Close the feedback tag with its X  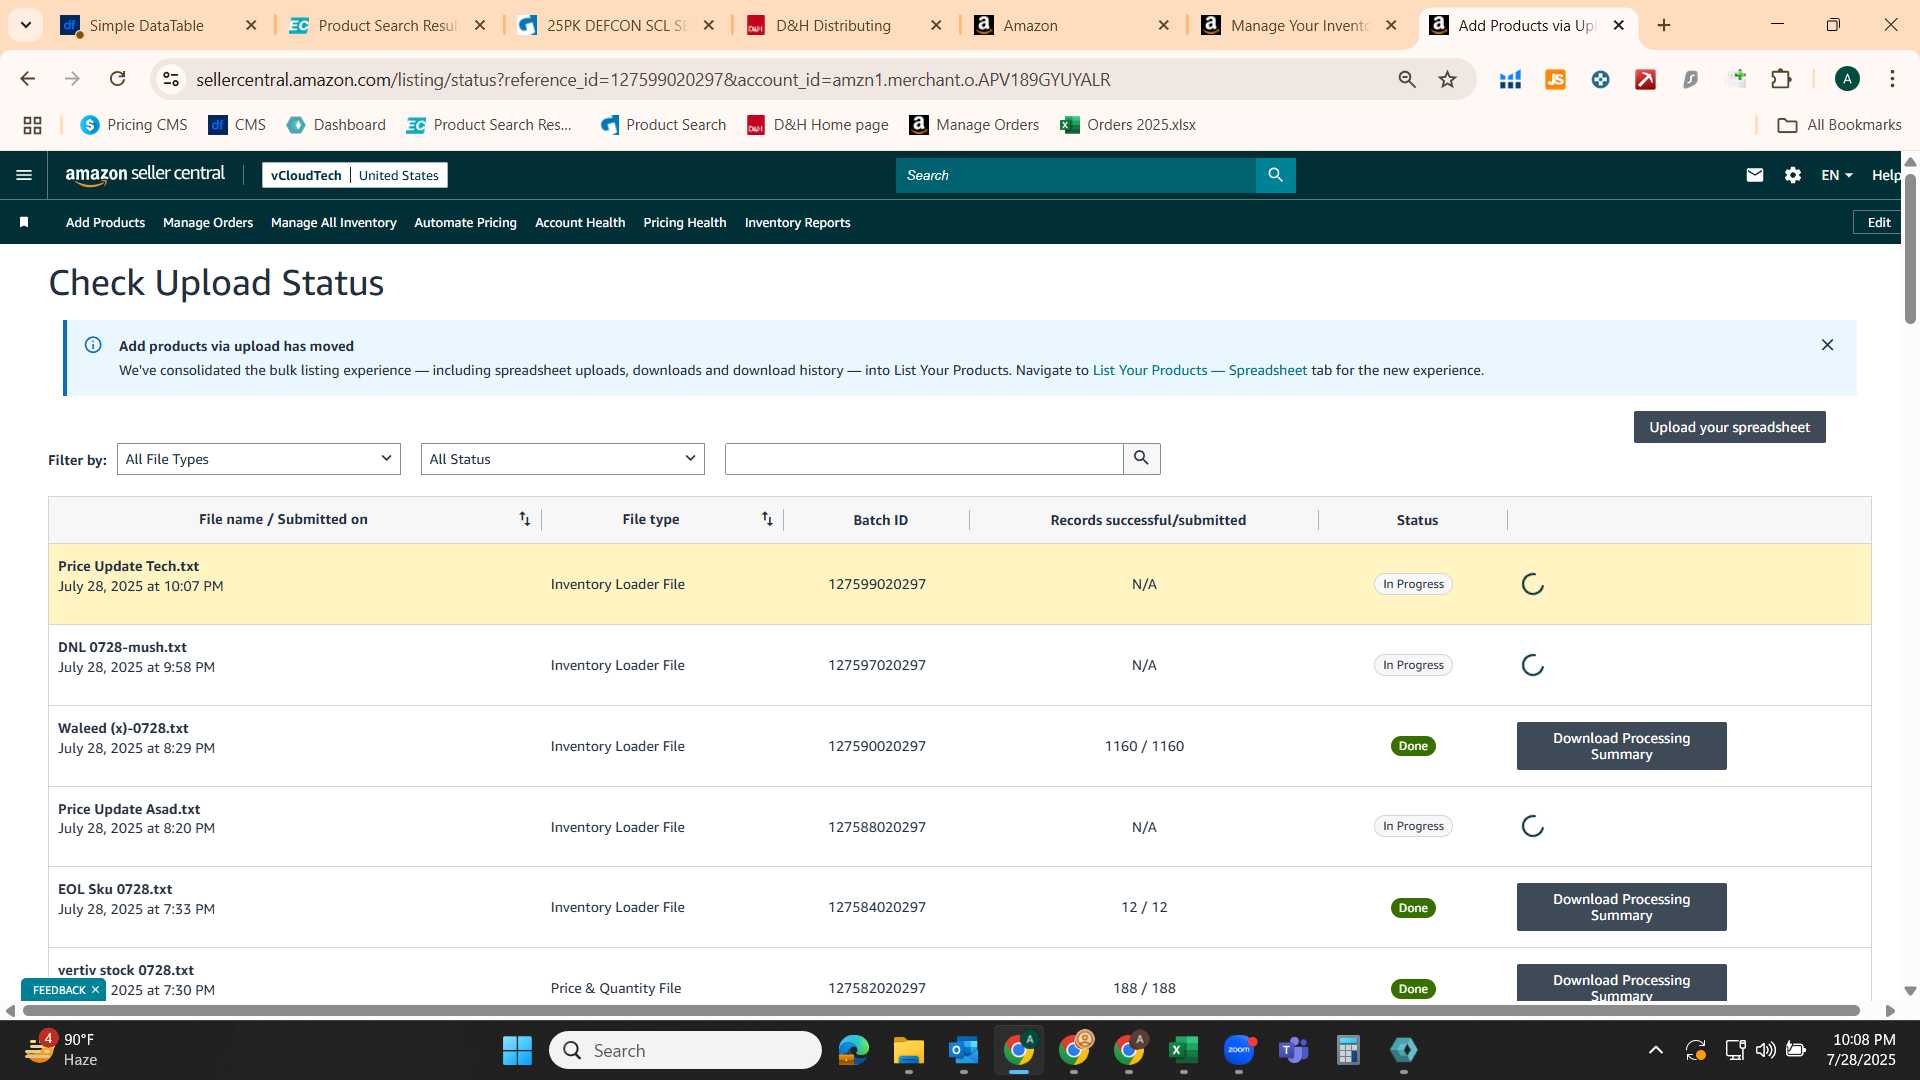coord(95,990)
